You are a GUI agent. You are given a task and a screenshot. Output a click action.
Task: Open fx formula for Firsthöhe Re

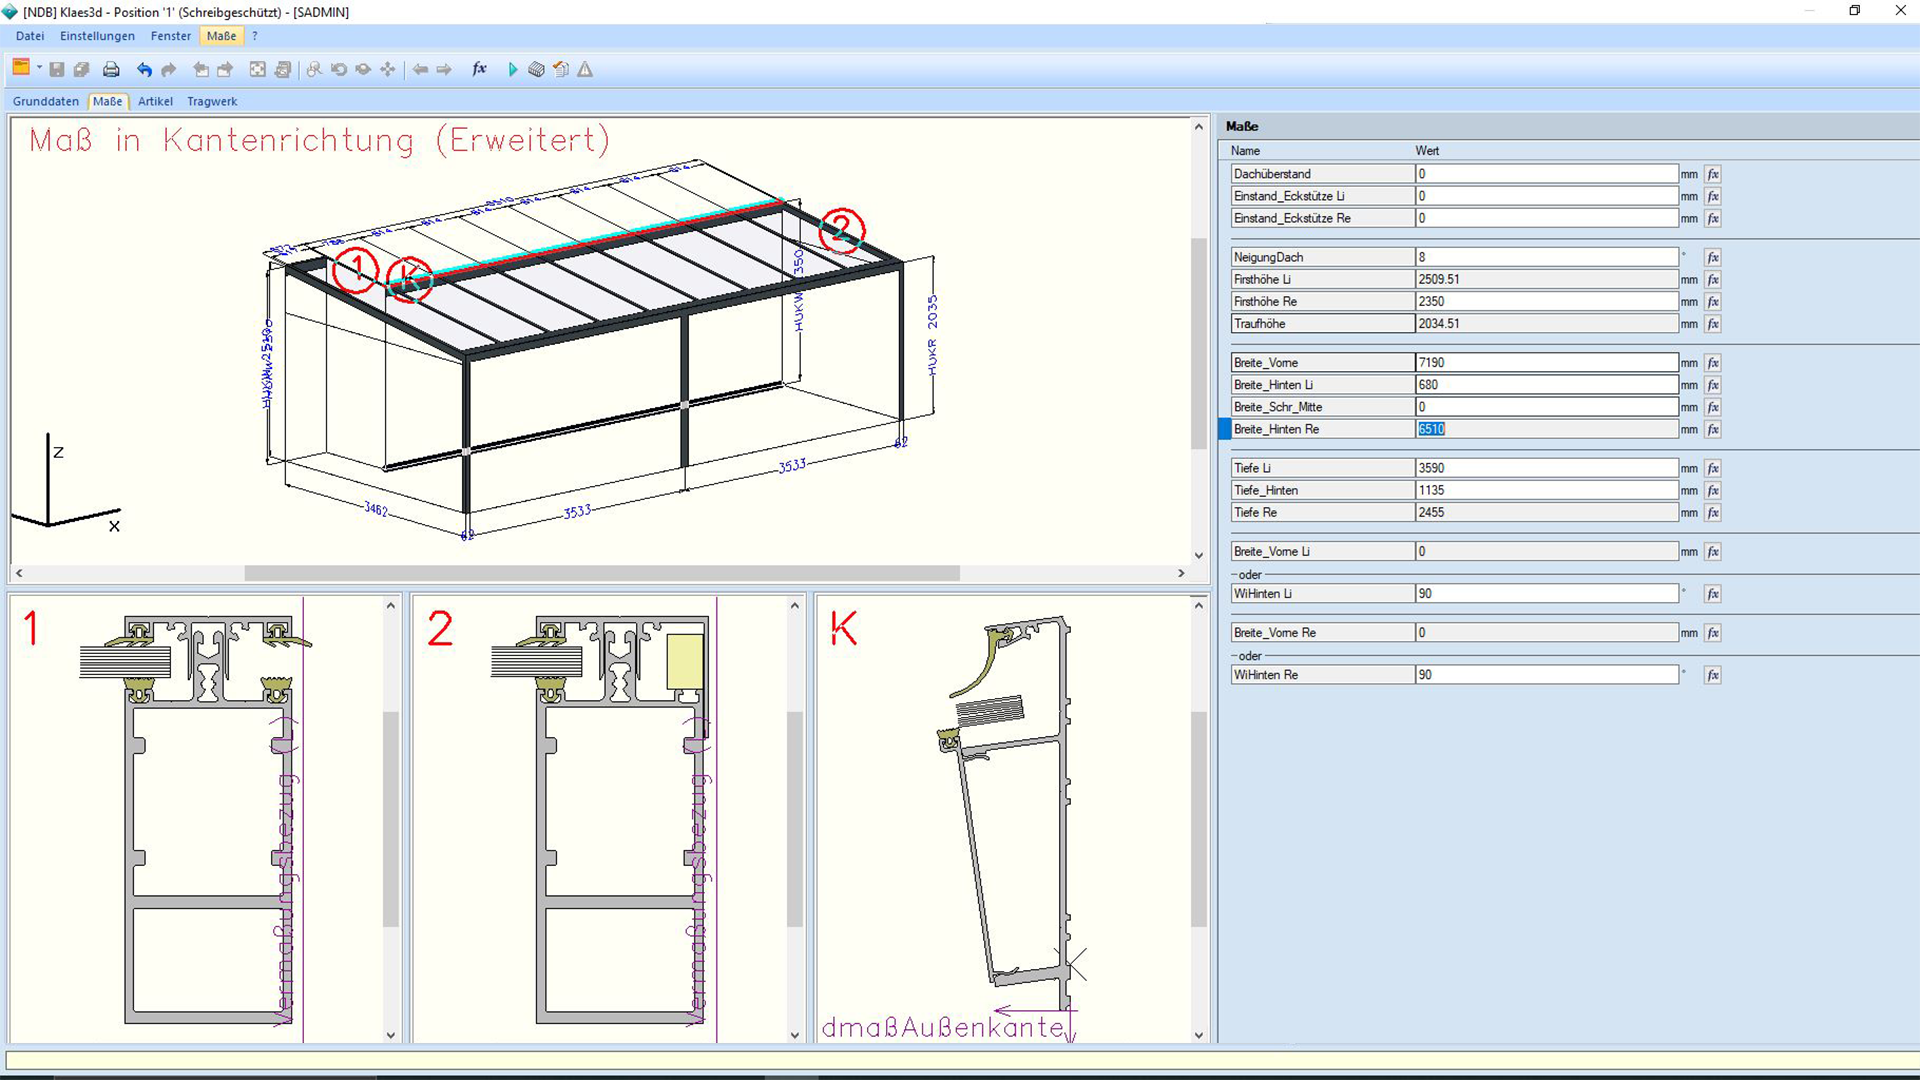point(1713,302)
